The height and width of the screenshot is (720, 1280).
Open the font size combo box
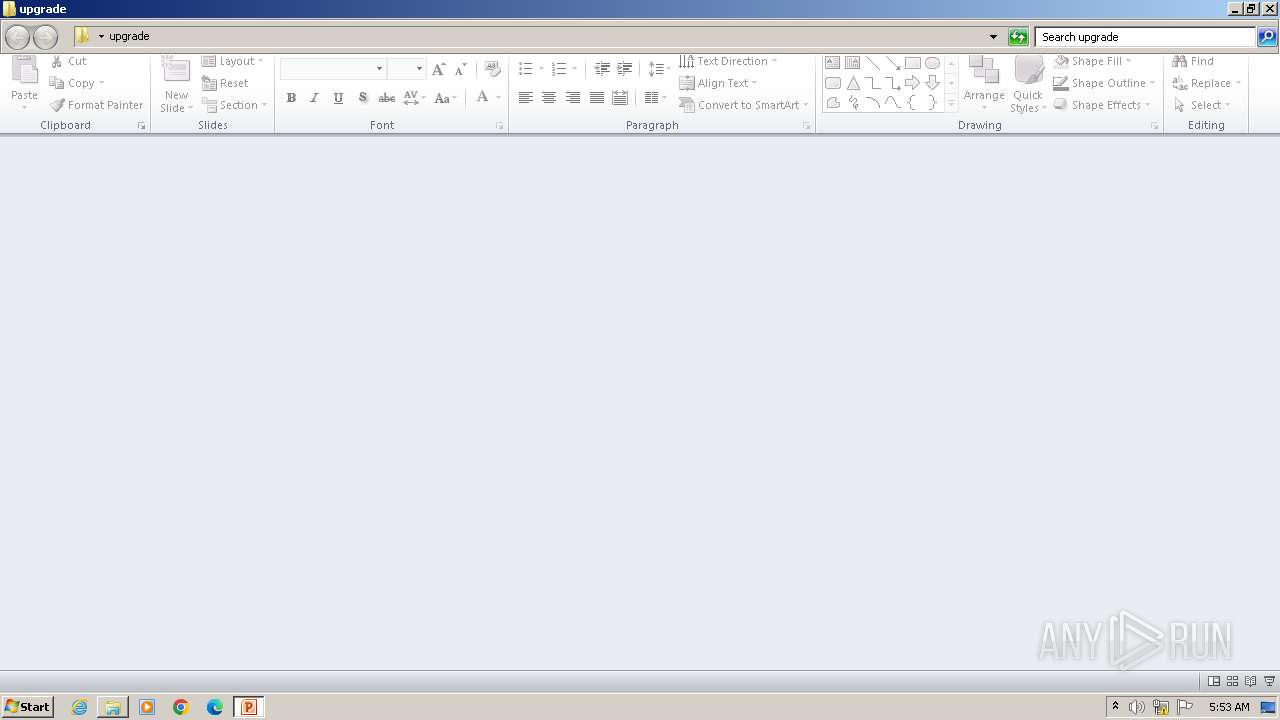(x=407, y=69)
